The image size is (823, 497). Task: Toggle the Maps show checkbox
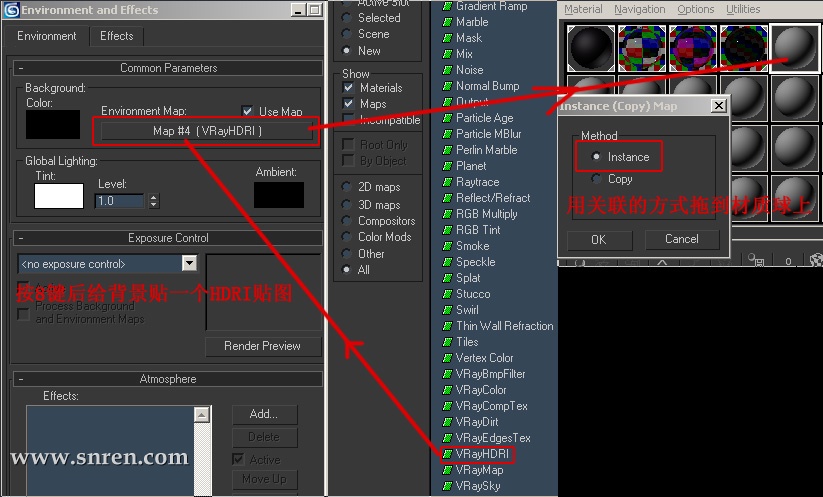[348, 103]
